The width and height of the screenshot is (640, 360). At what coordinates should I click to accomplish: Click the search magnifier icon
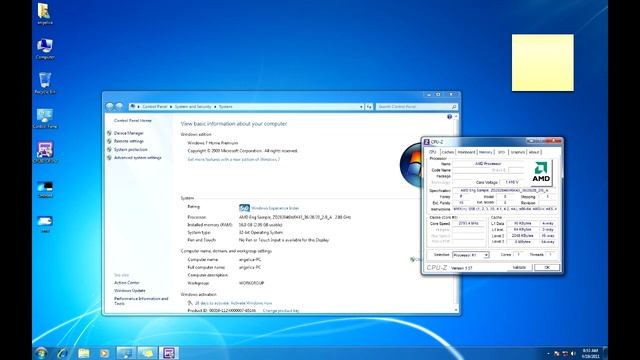[x=454, y=107]
